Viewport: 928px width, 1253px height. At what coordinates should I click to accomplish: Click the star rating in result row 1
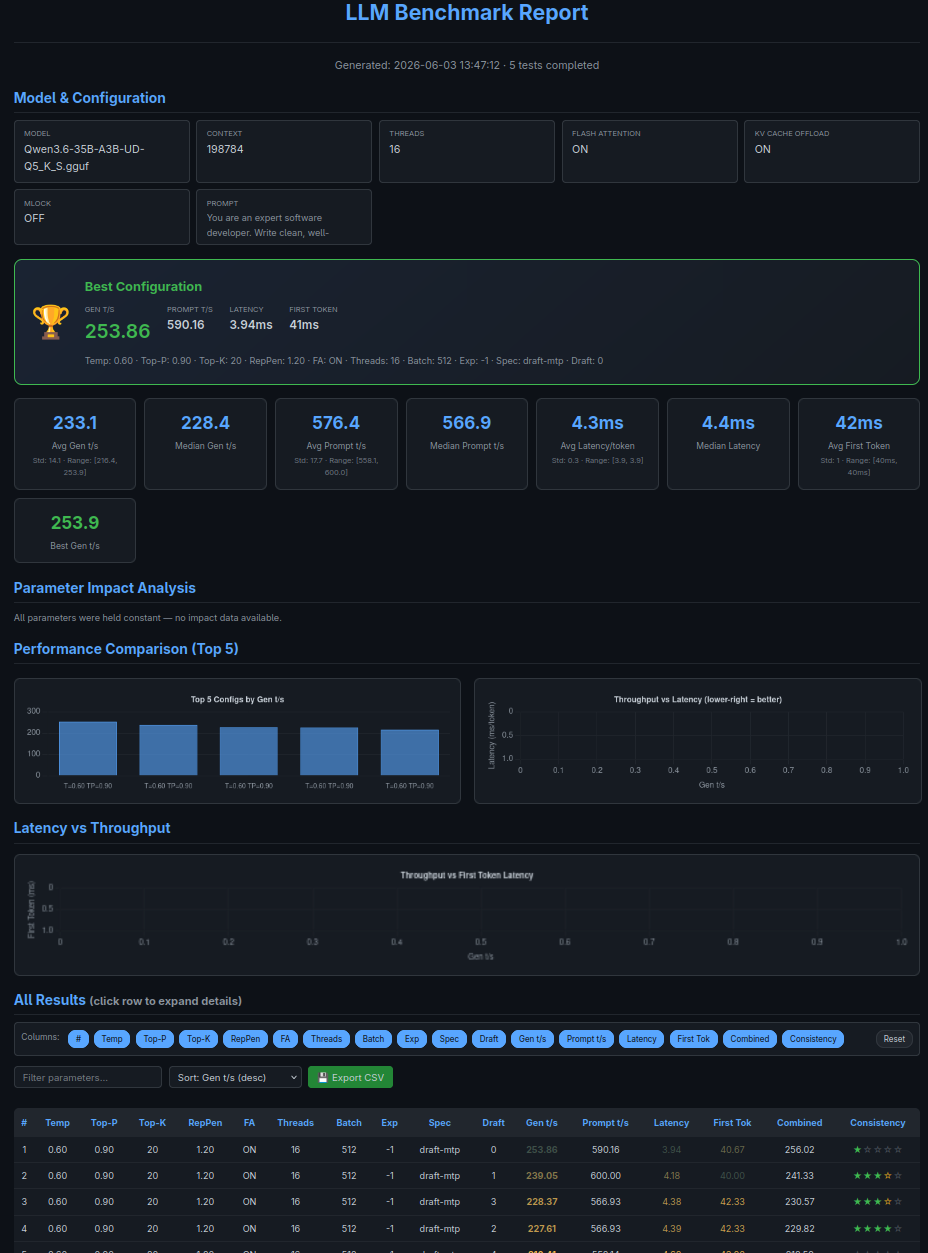click(x=877, y=1150)
